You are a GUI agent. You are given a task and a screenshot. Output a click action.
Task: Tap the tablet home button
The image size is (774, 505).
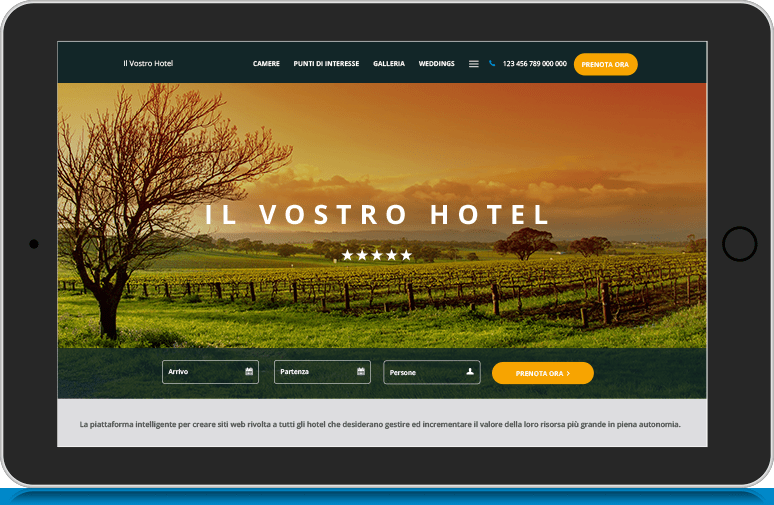(739, 244)
